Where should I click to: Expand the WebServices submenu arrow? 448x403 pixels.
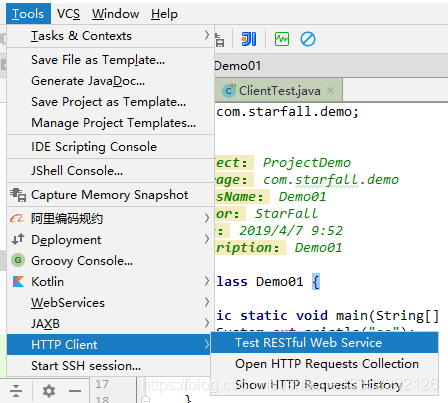coord(207,302)
